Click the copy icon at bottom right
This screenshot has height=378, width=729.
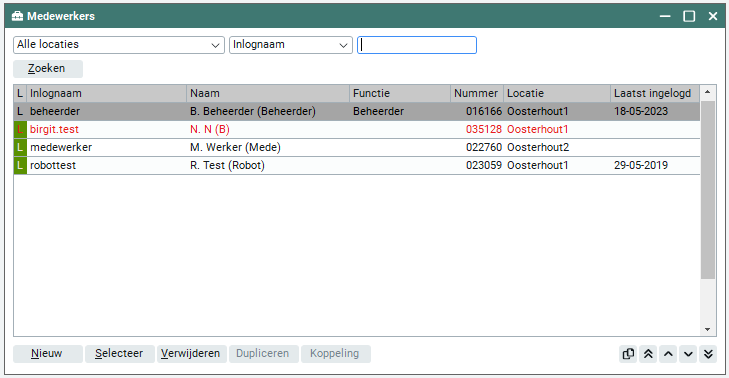pos(628,354)
